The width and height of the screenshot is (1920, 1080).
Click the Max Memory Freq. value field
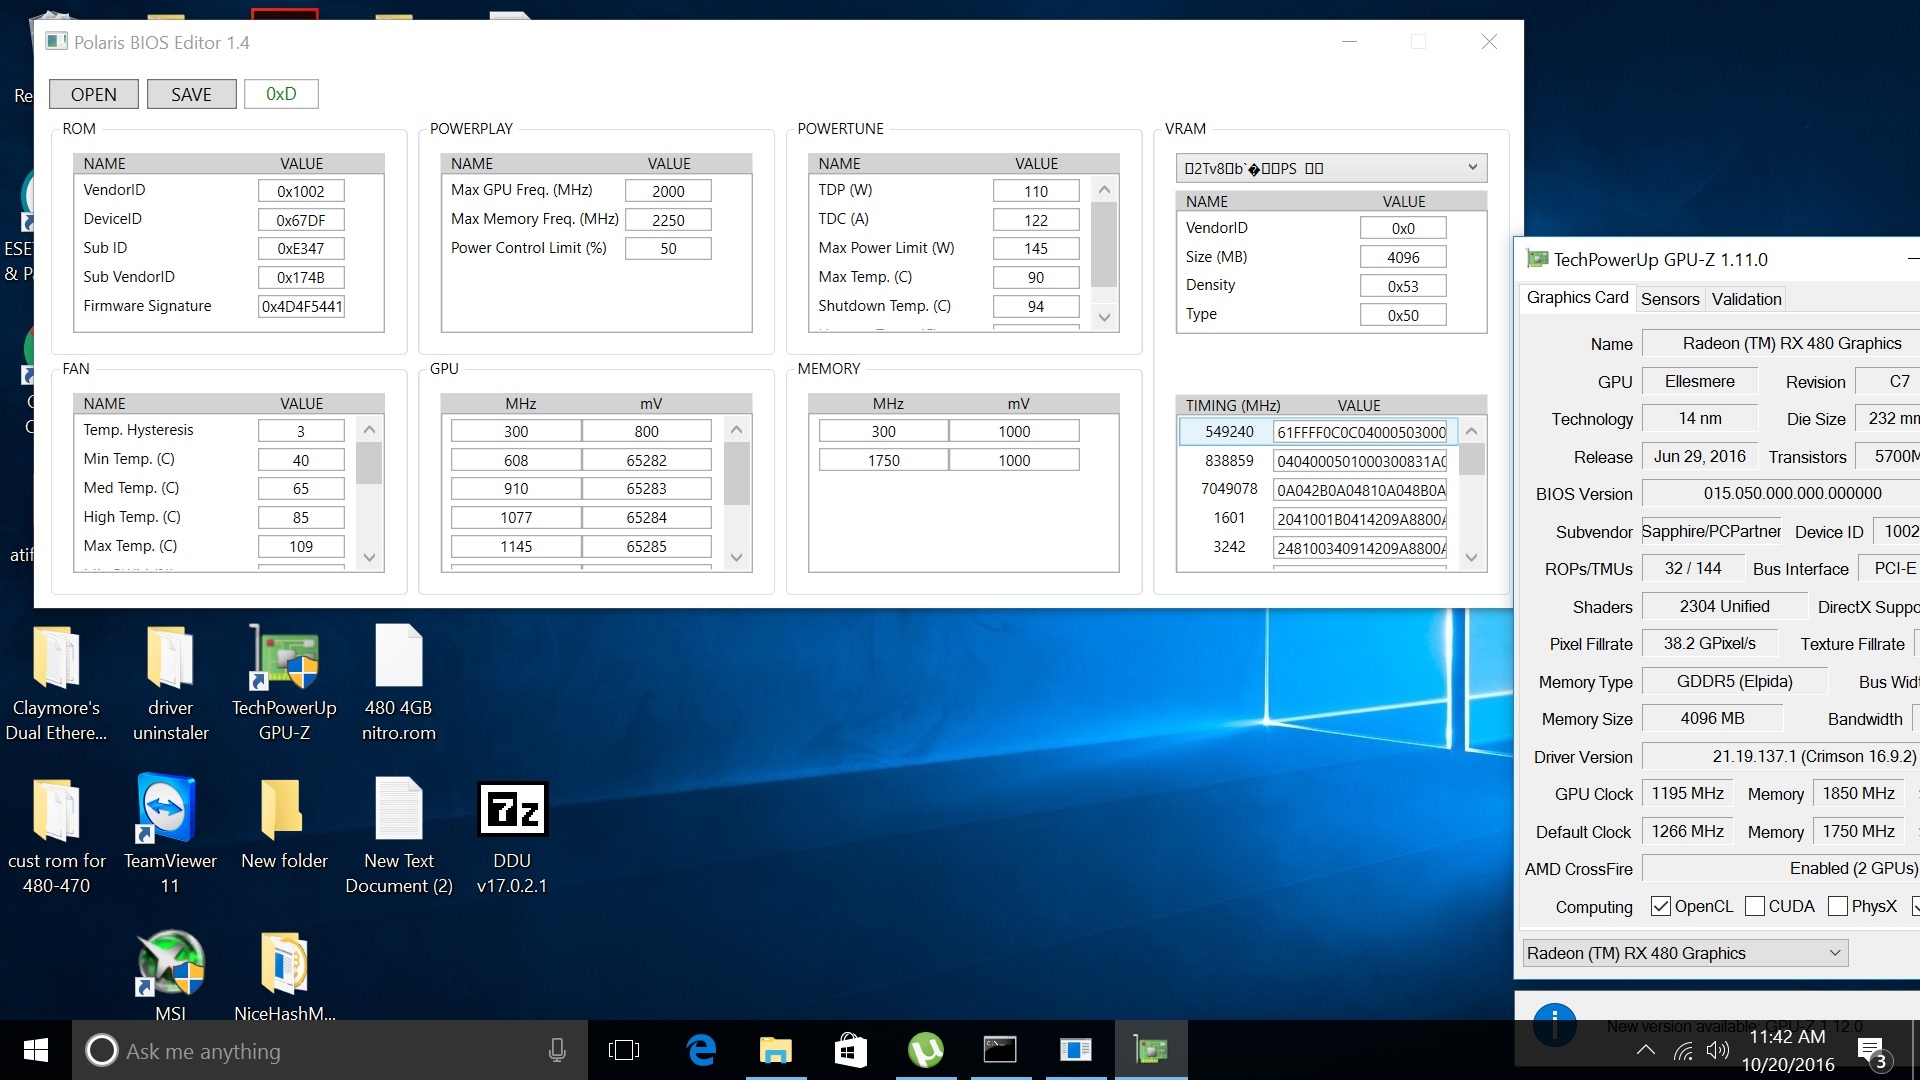coord(668,220)
